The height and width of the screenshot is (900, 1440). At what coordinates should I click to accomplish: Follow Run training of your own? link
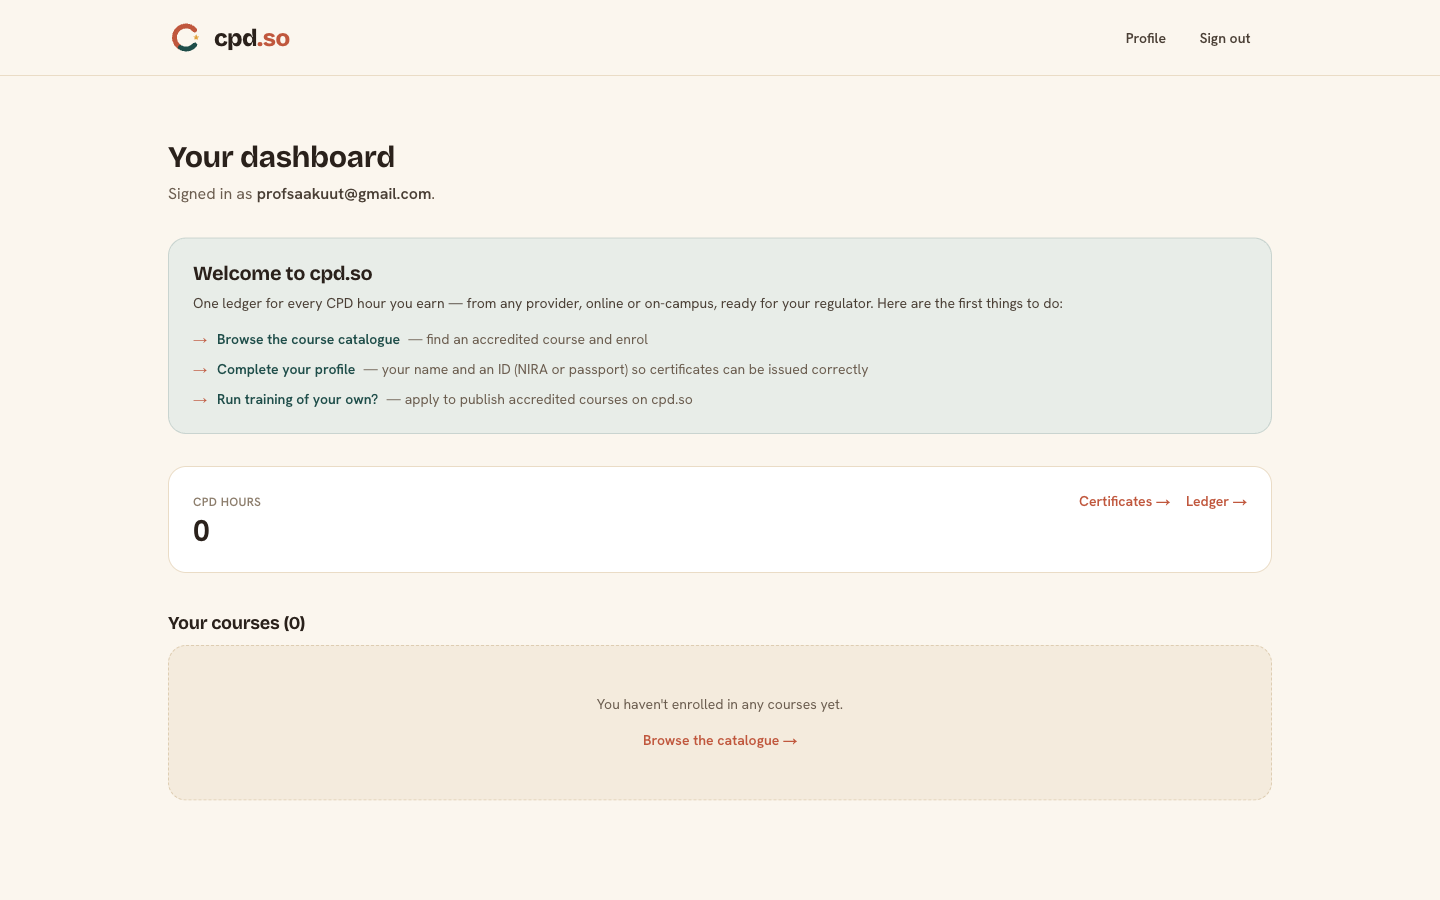point(297,400)
